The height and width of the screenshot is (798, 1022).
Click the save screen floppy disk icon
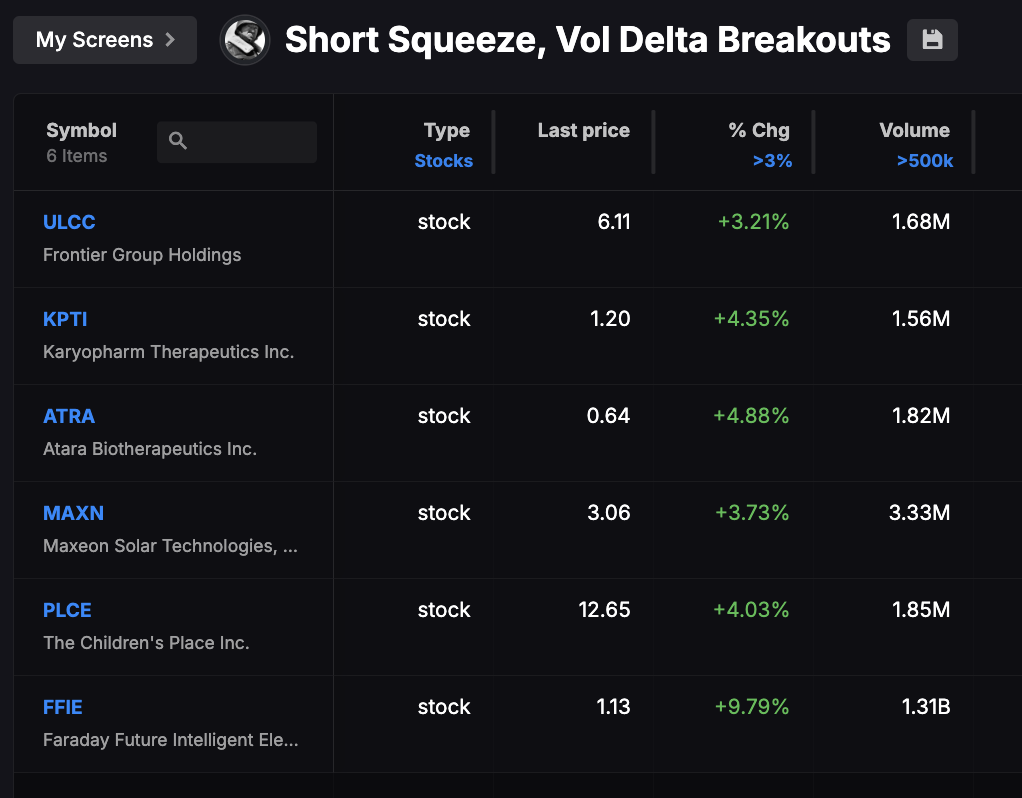click(x=932, y=40)
